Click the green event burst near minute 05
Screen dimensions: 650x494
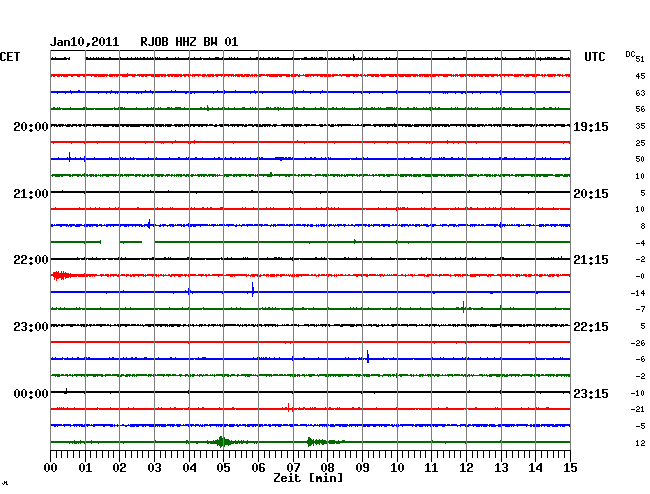click(222, 442)
